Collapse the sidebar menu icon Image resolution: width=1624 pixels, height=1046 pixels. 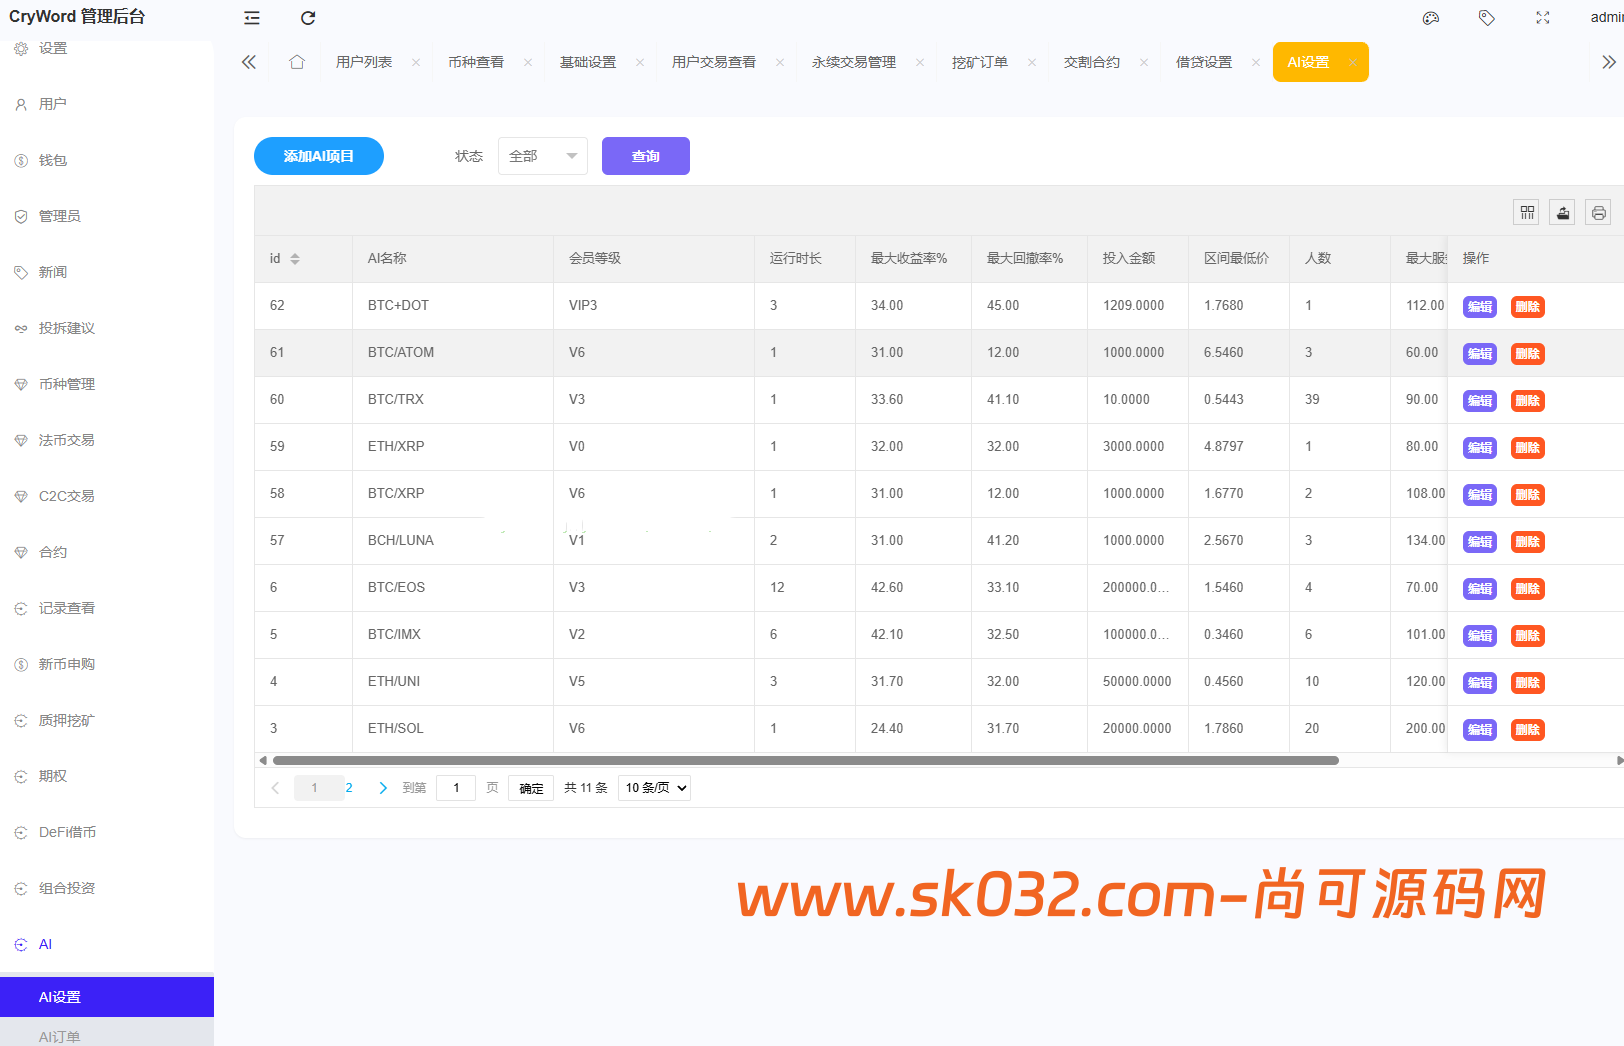click(x=252, y=18)
